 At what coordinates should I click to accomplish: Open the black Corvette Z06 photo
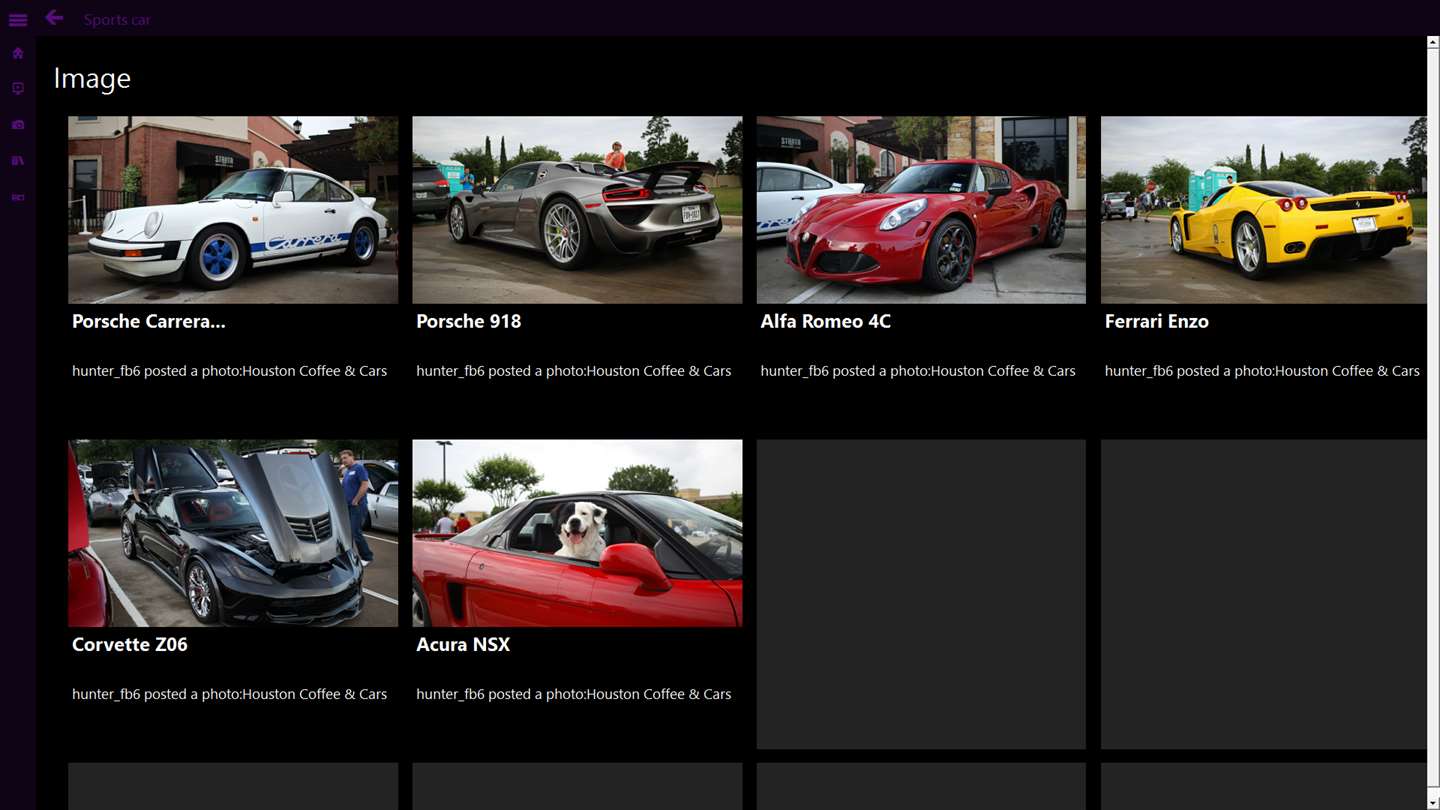[x=233, y=533]
